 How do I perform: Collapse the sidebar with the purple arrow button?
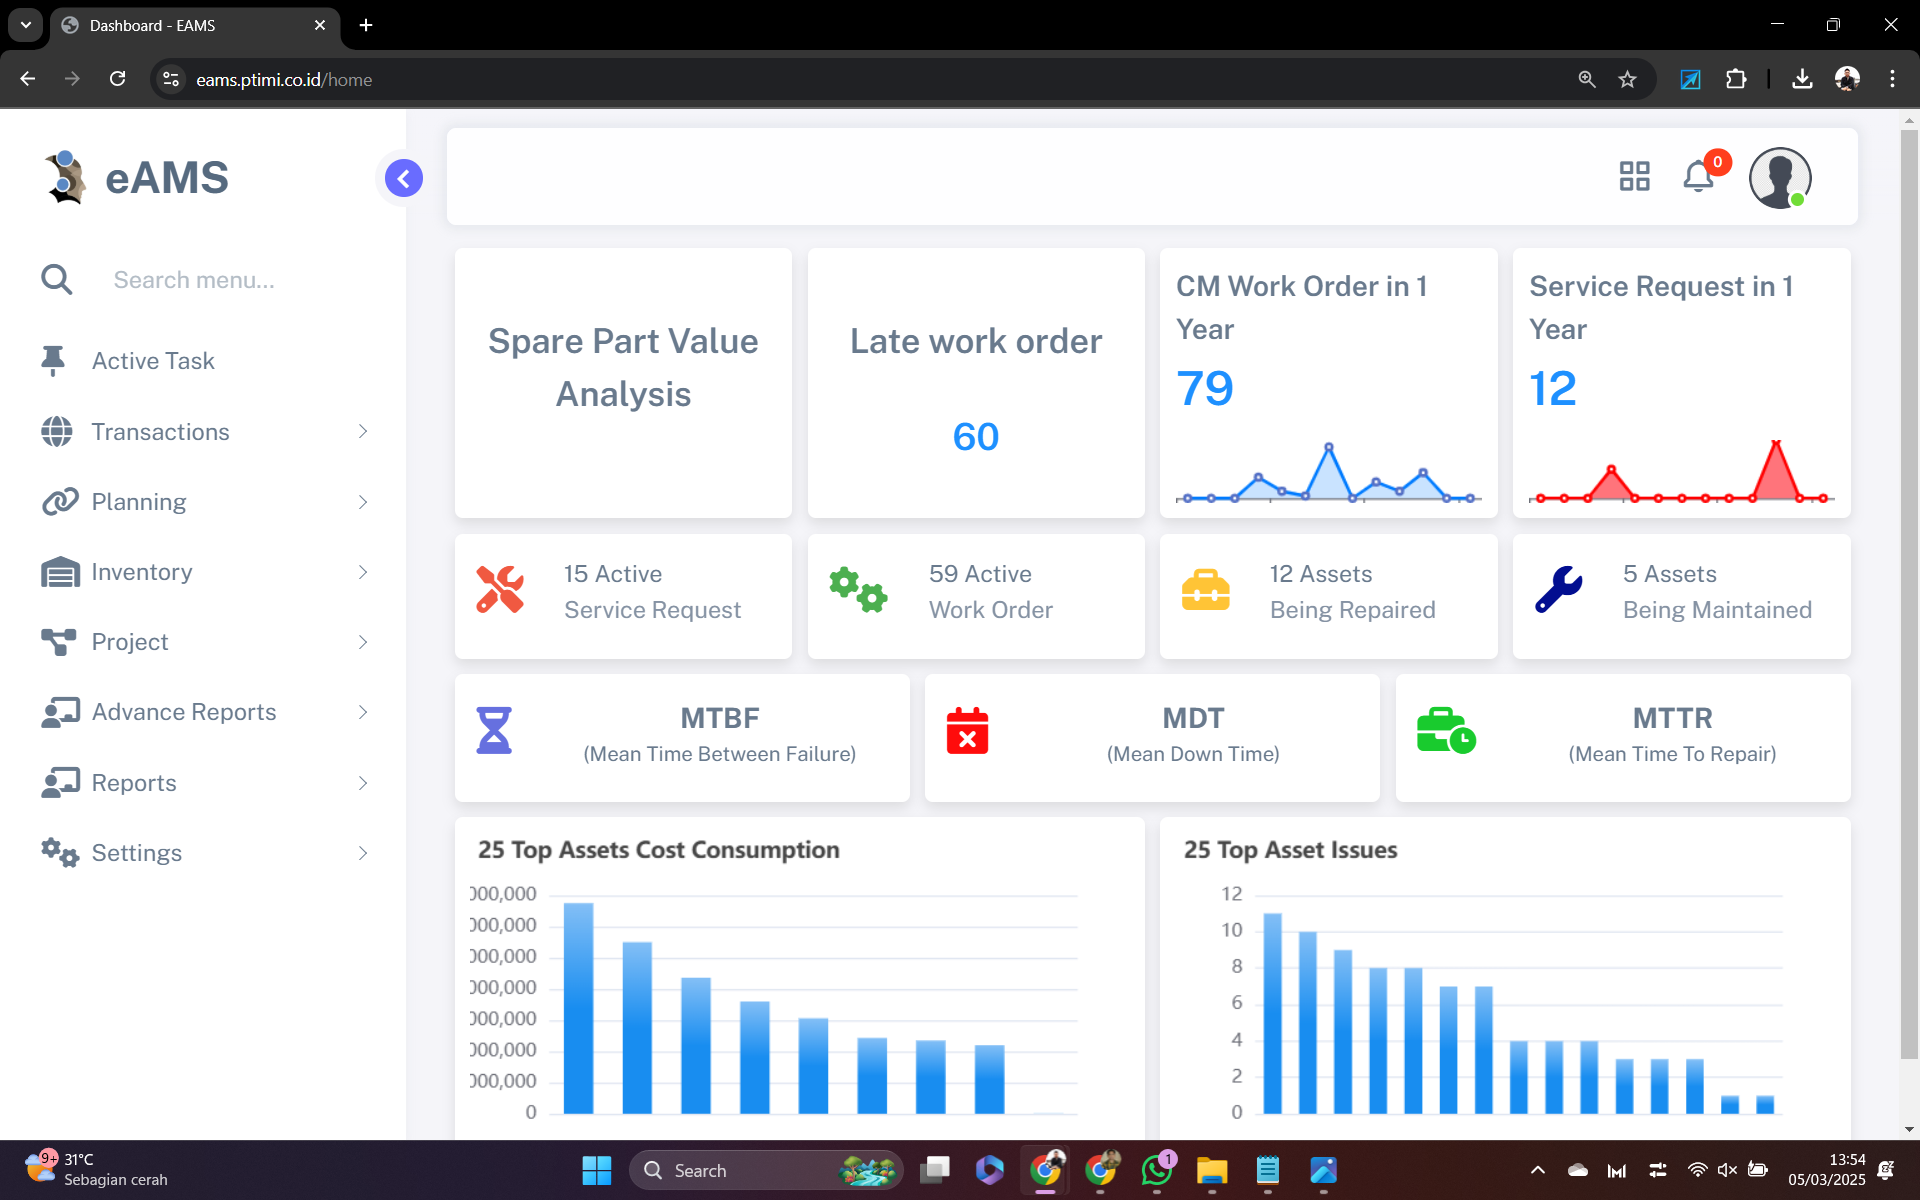click(404, 178)
